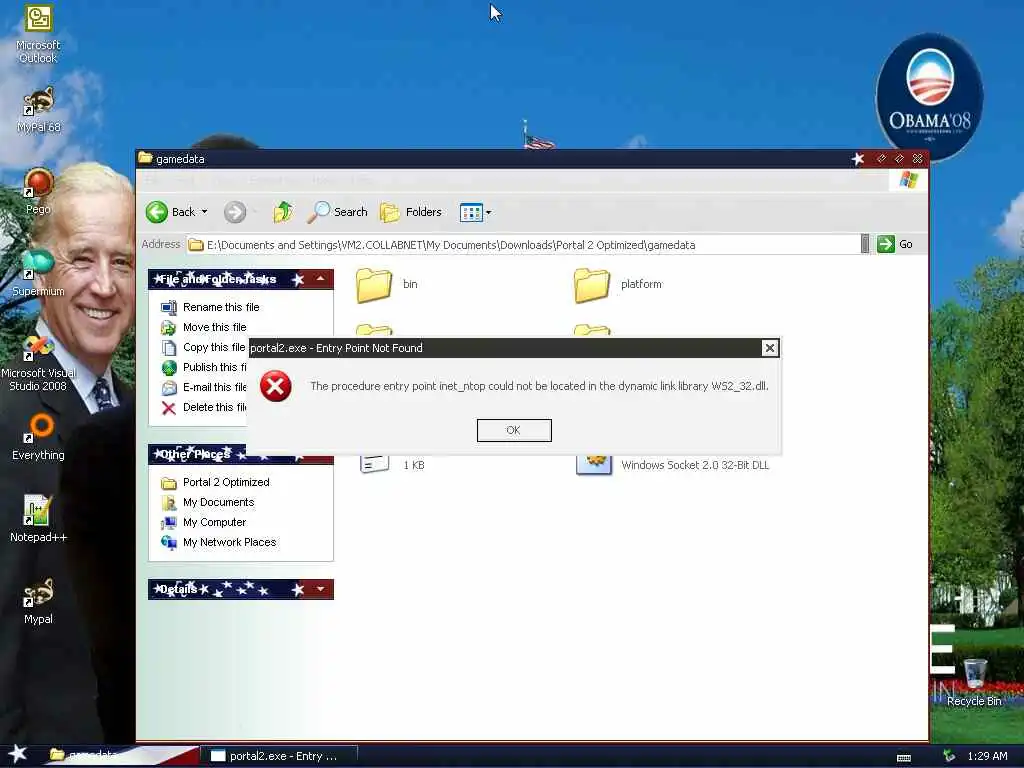Select the MyPal 68 desktop shortcut

click(x=38, y=110)
